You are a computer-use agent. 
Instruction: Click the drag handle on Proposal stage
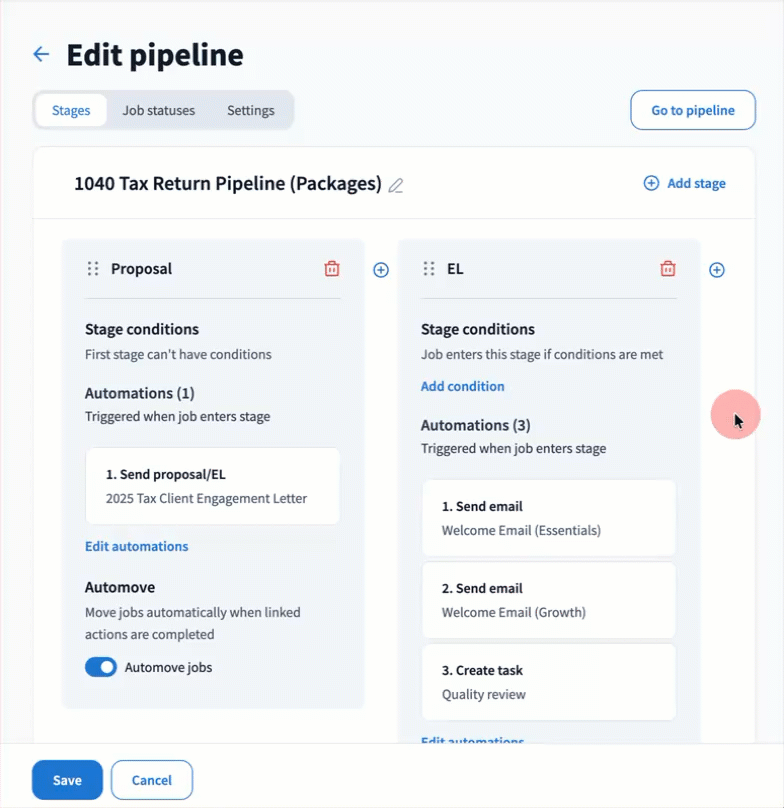pyautogui.click(x=93, y=269)
